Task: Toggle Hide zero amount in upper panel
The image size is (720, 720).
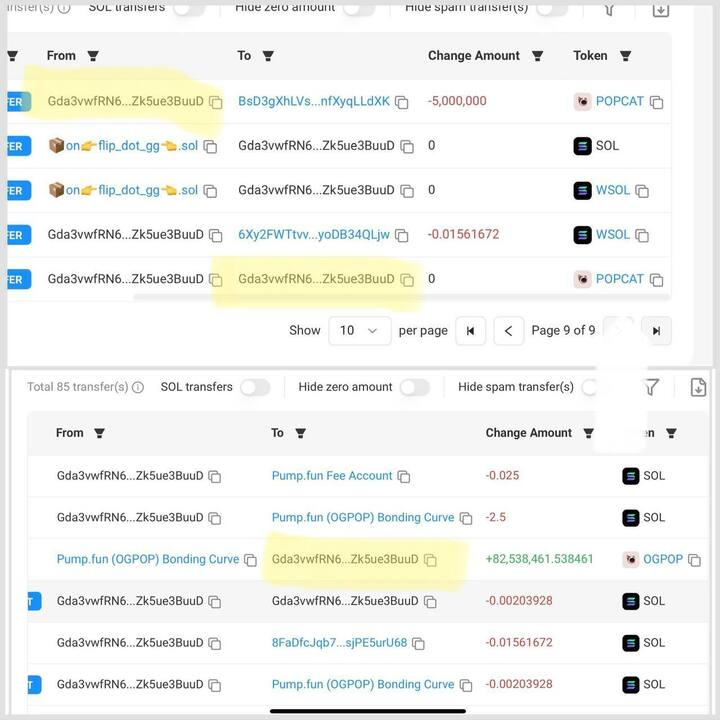Action: [x=358, y=8]
